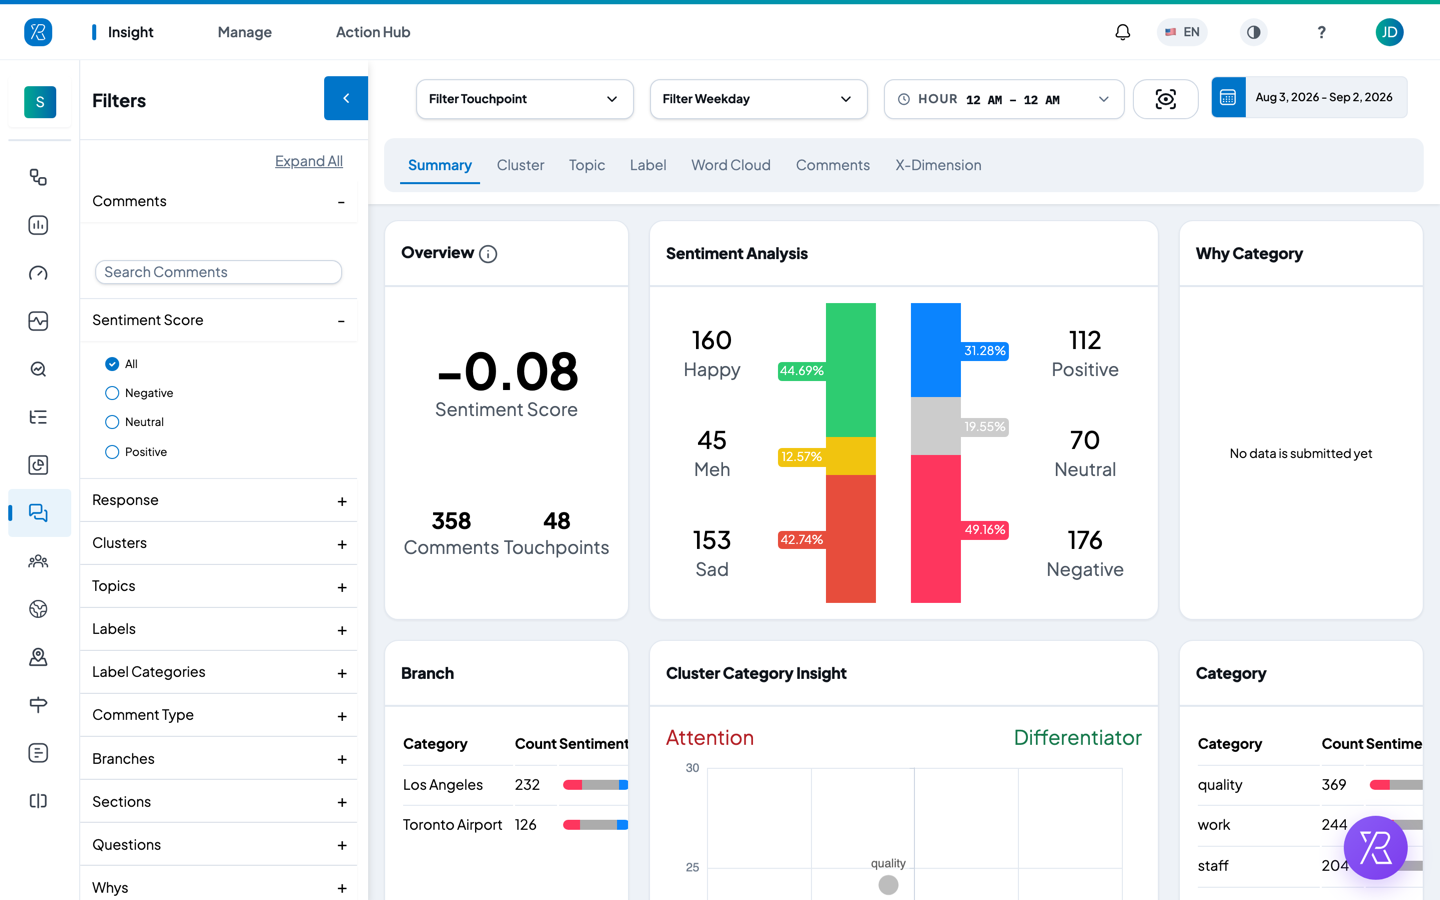Open the pulse activity monitor sidebar icon
This screenshot has width=1440, height=900.
pos(38,321)
